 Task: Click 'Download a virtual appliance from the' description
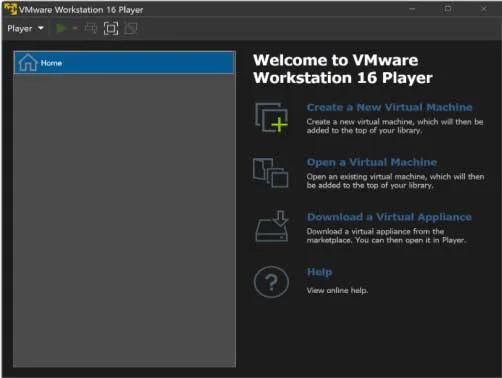[375, 231]
